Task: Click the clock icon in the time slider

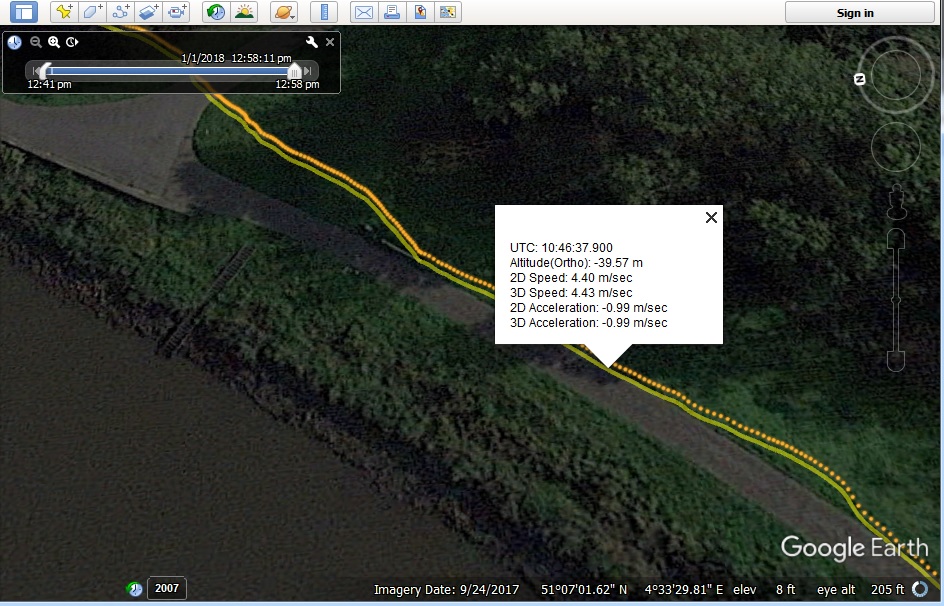Action: click(x=14, y=42)
